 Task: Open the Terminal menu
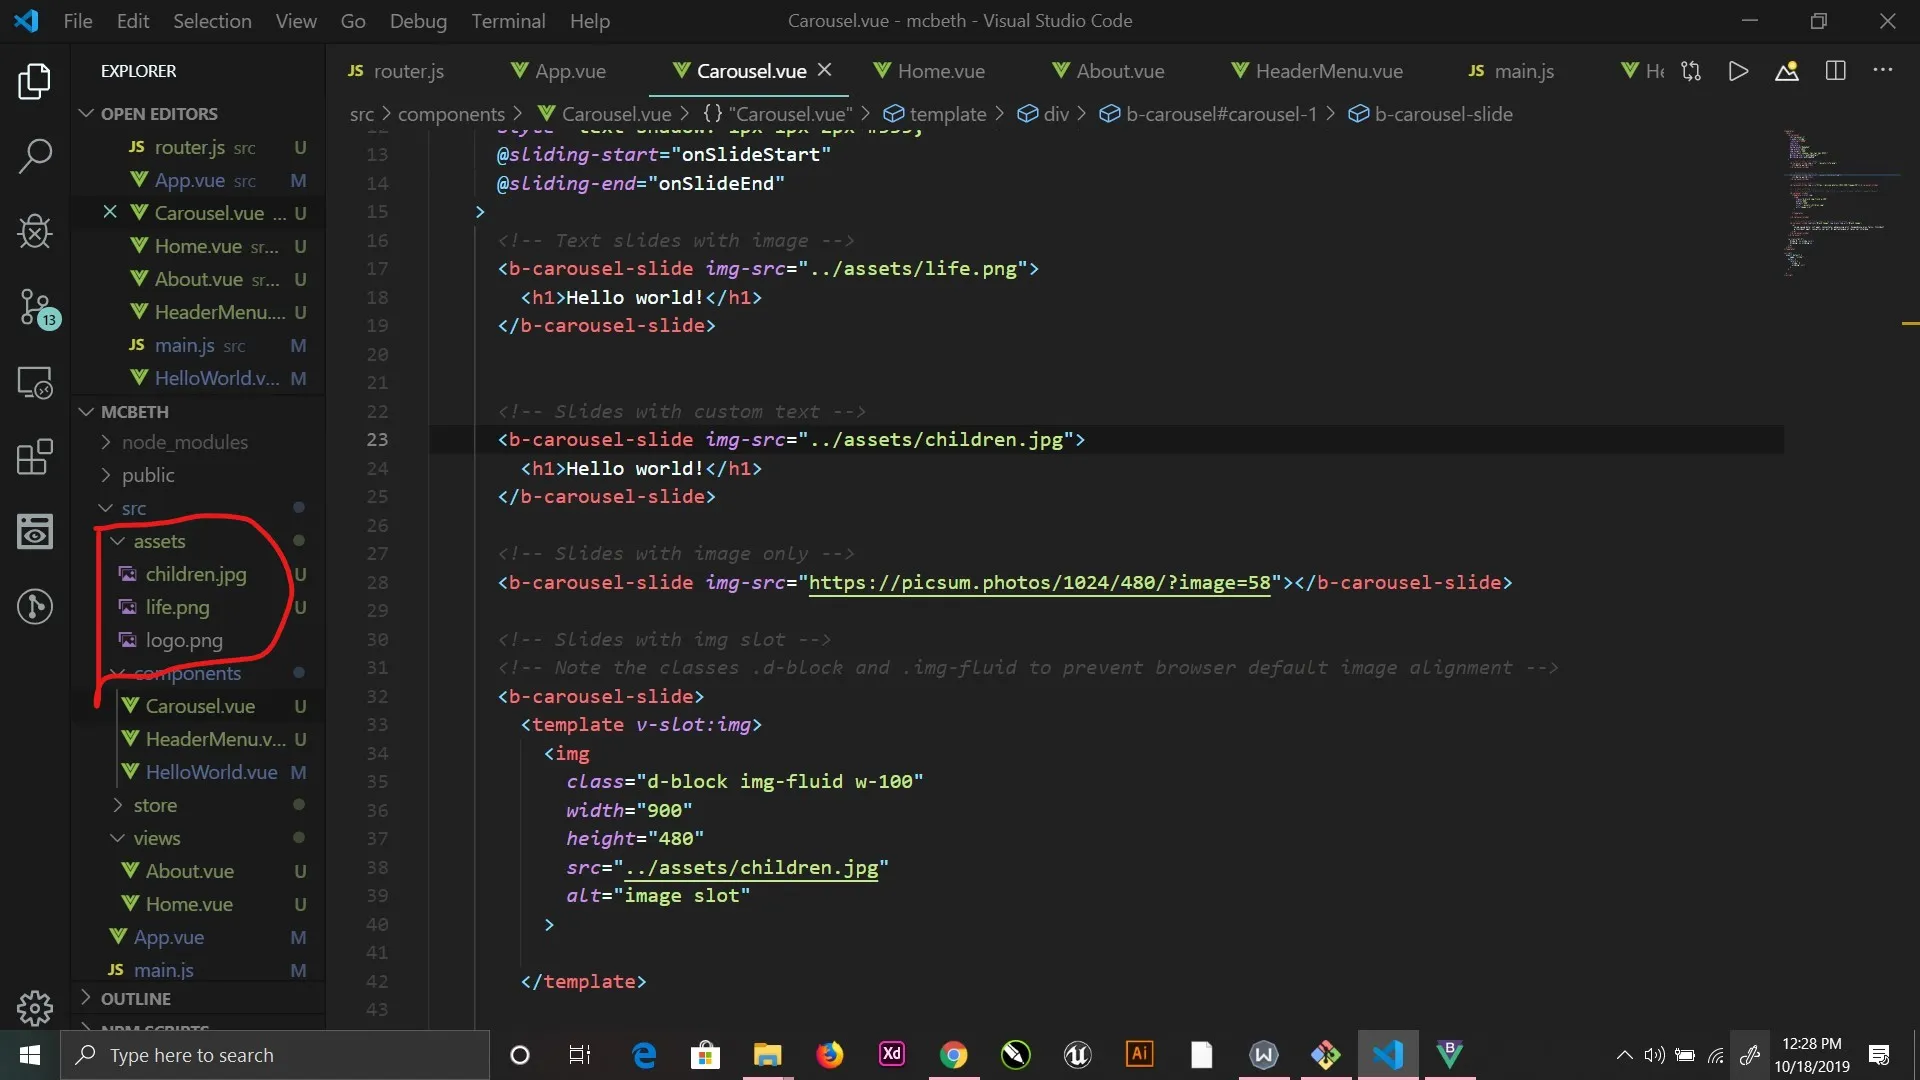click(508, 21)
